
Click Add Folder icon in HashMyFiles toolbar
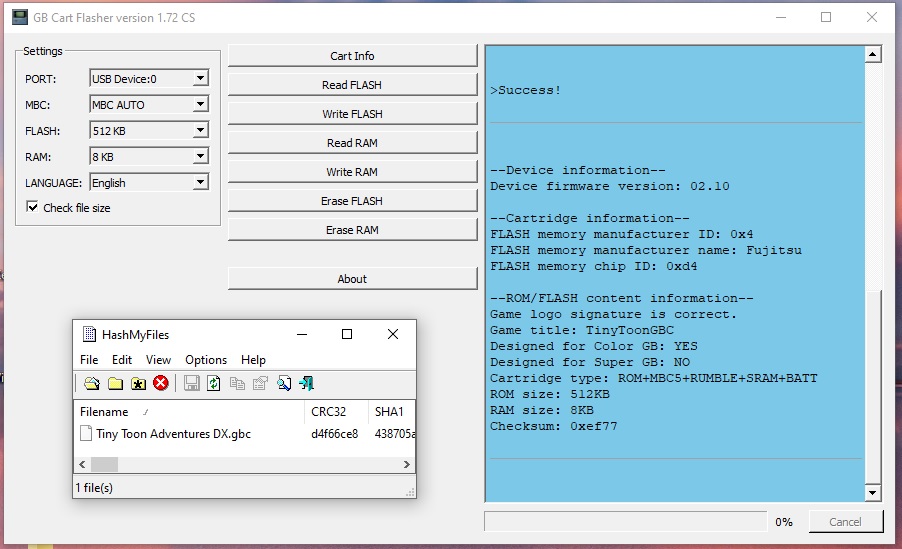116,383
